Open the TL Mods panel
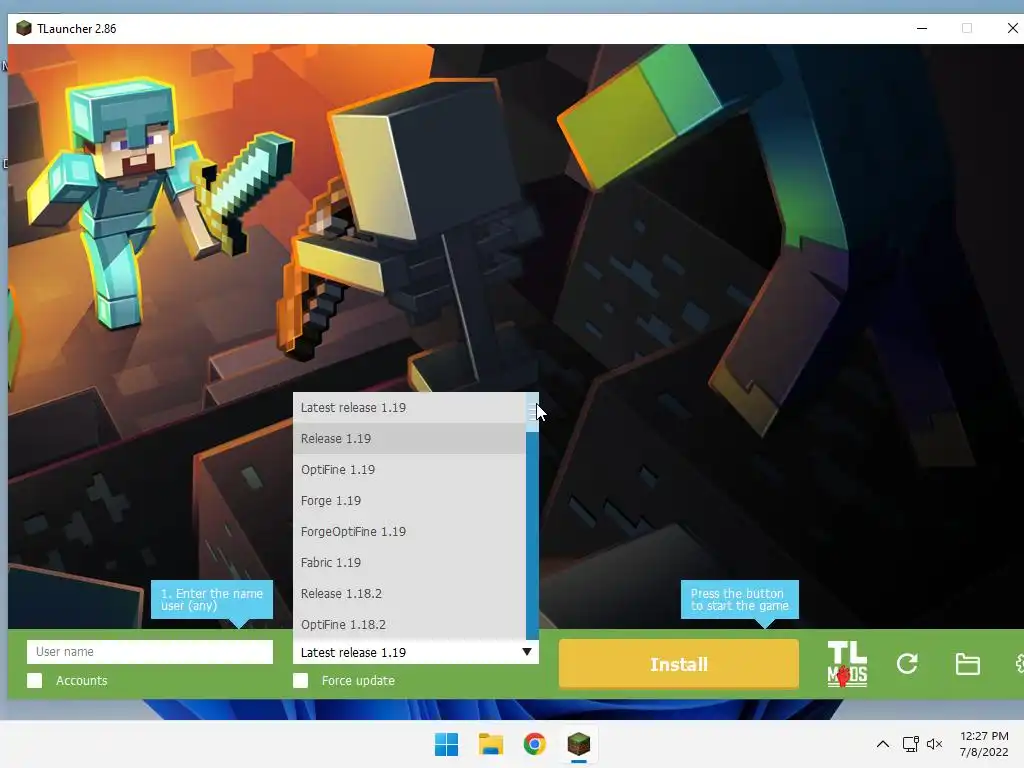 (847, 664)
